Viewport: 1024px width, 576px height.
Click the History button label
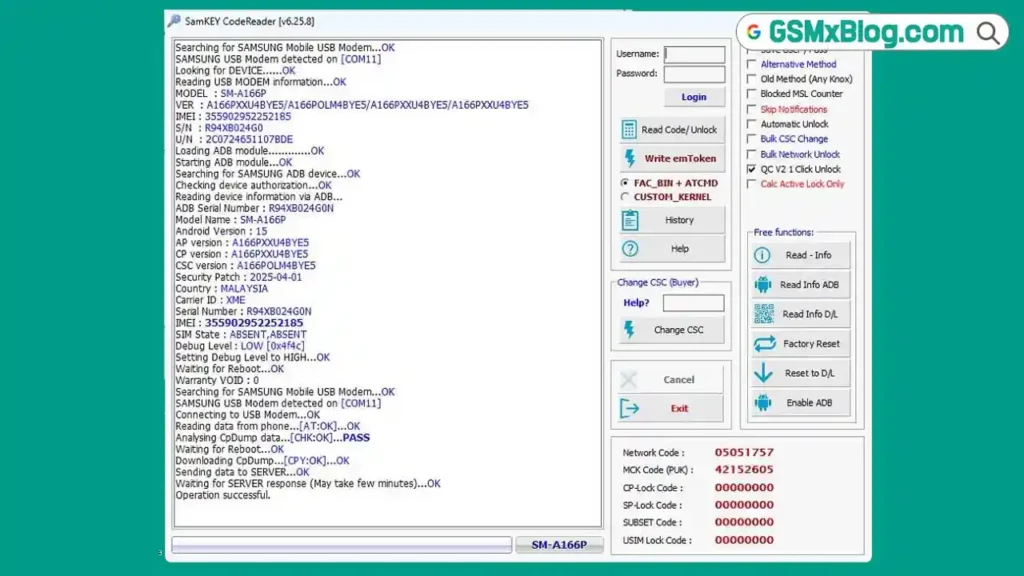pos(679,220)
